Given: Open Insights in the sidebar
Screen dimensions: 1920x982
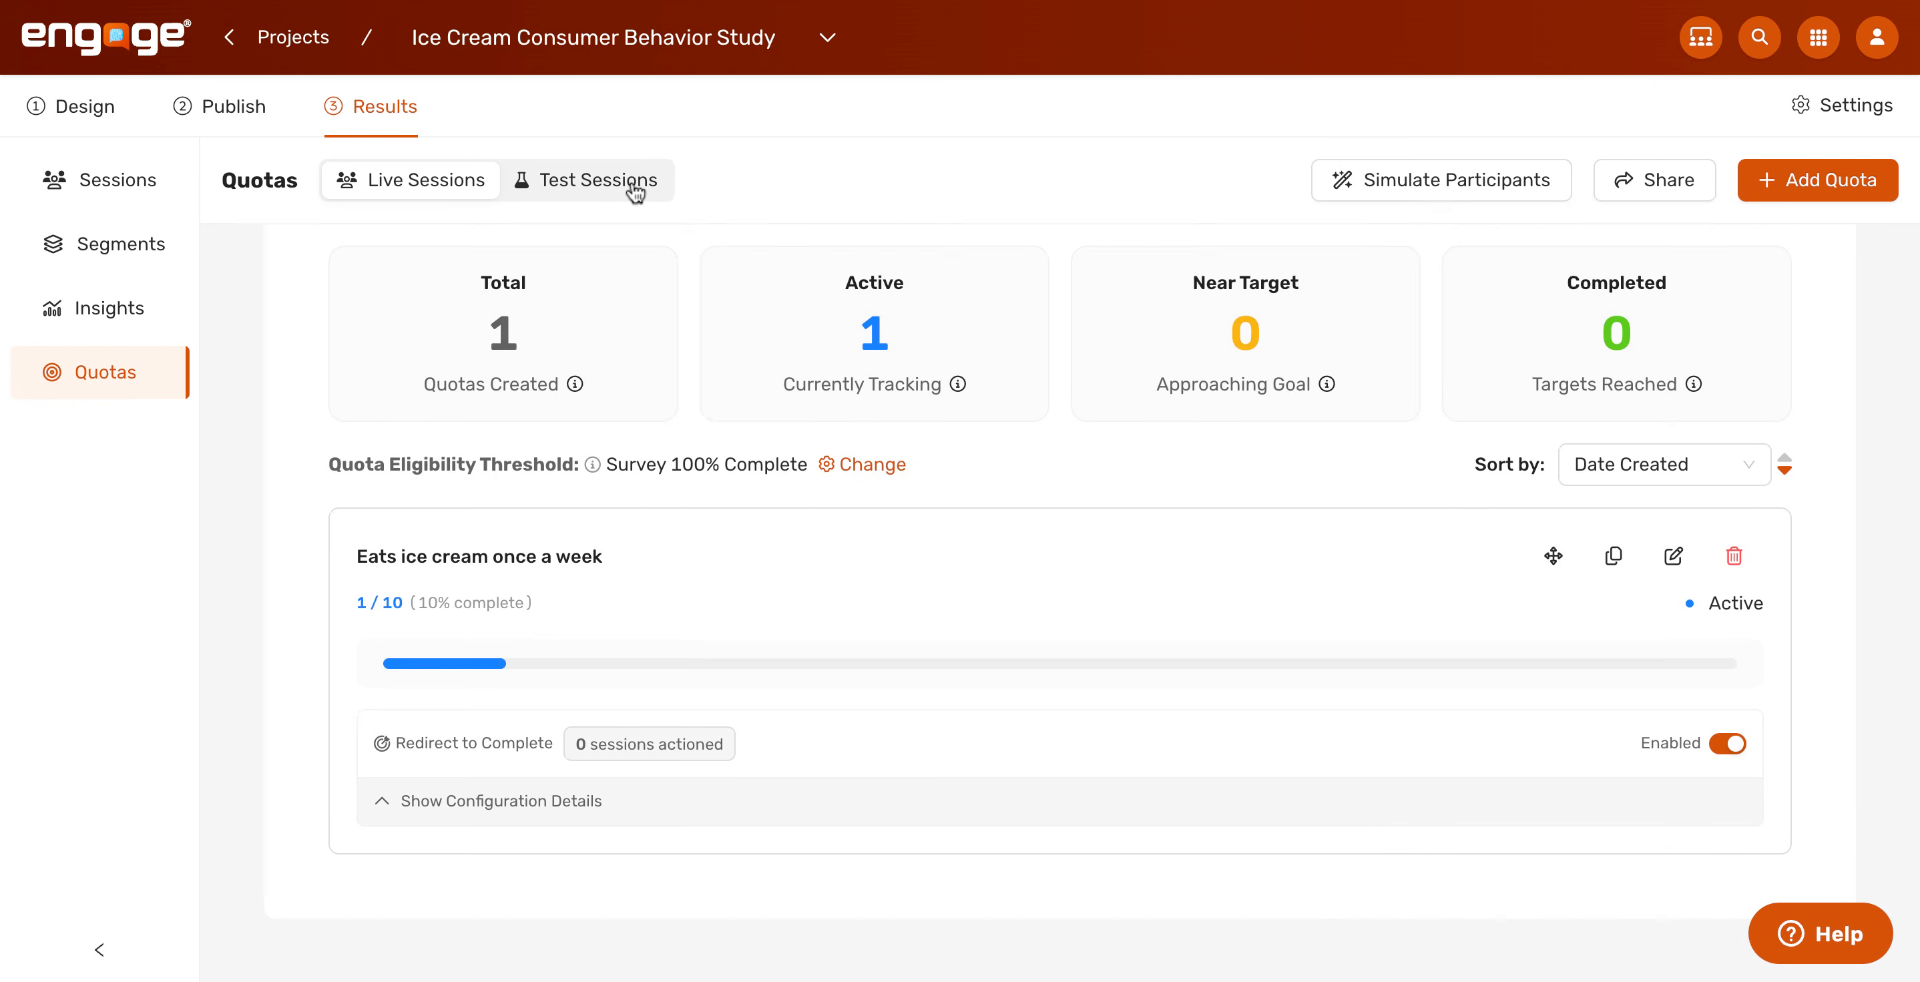Looking at the screenshot, I should (x=99, y=308).
